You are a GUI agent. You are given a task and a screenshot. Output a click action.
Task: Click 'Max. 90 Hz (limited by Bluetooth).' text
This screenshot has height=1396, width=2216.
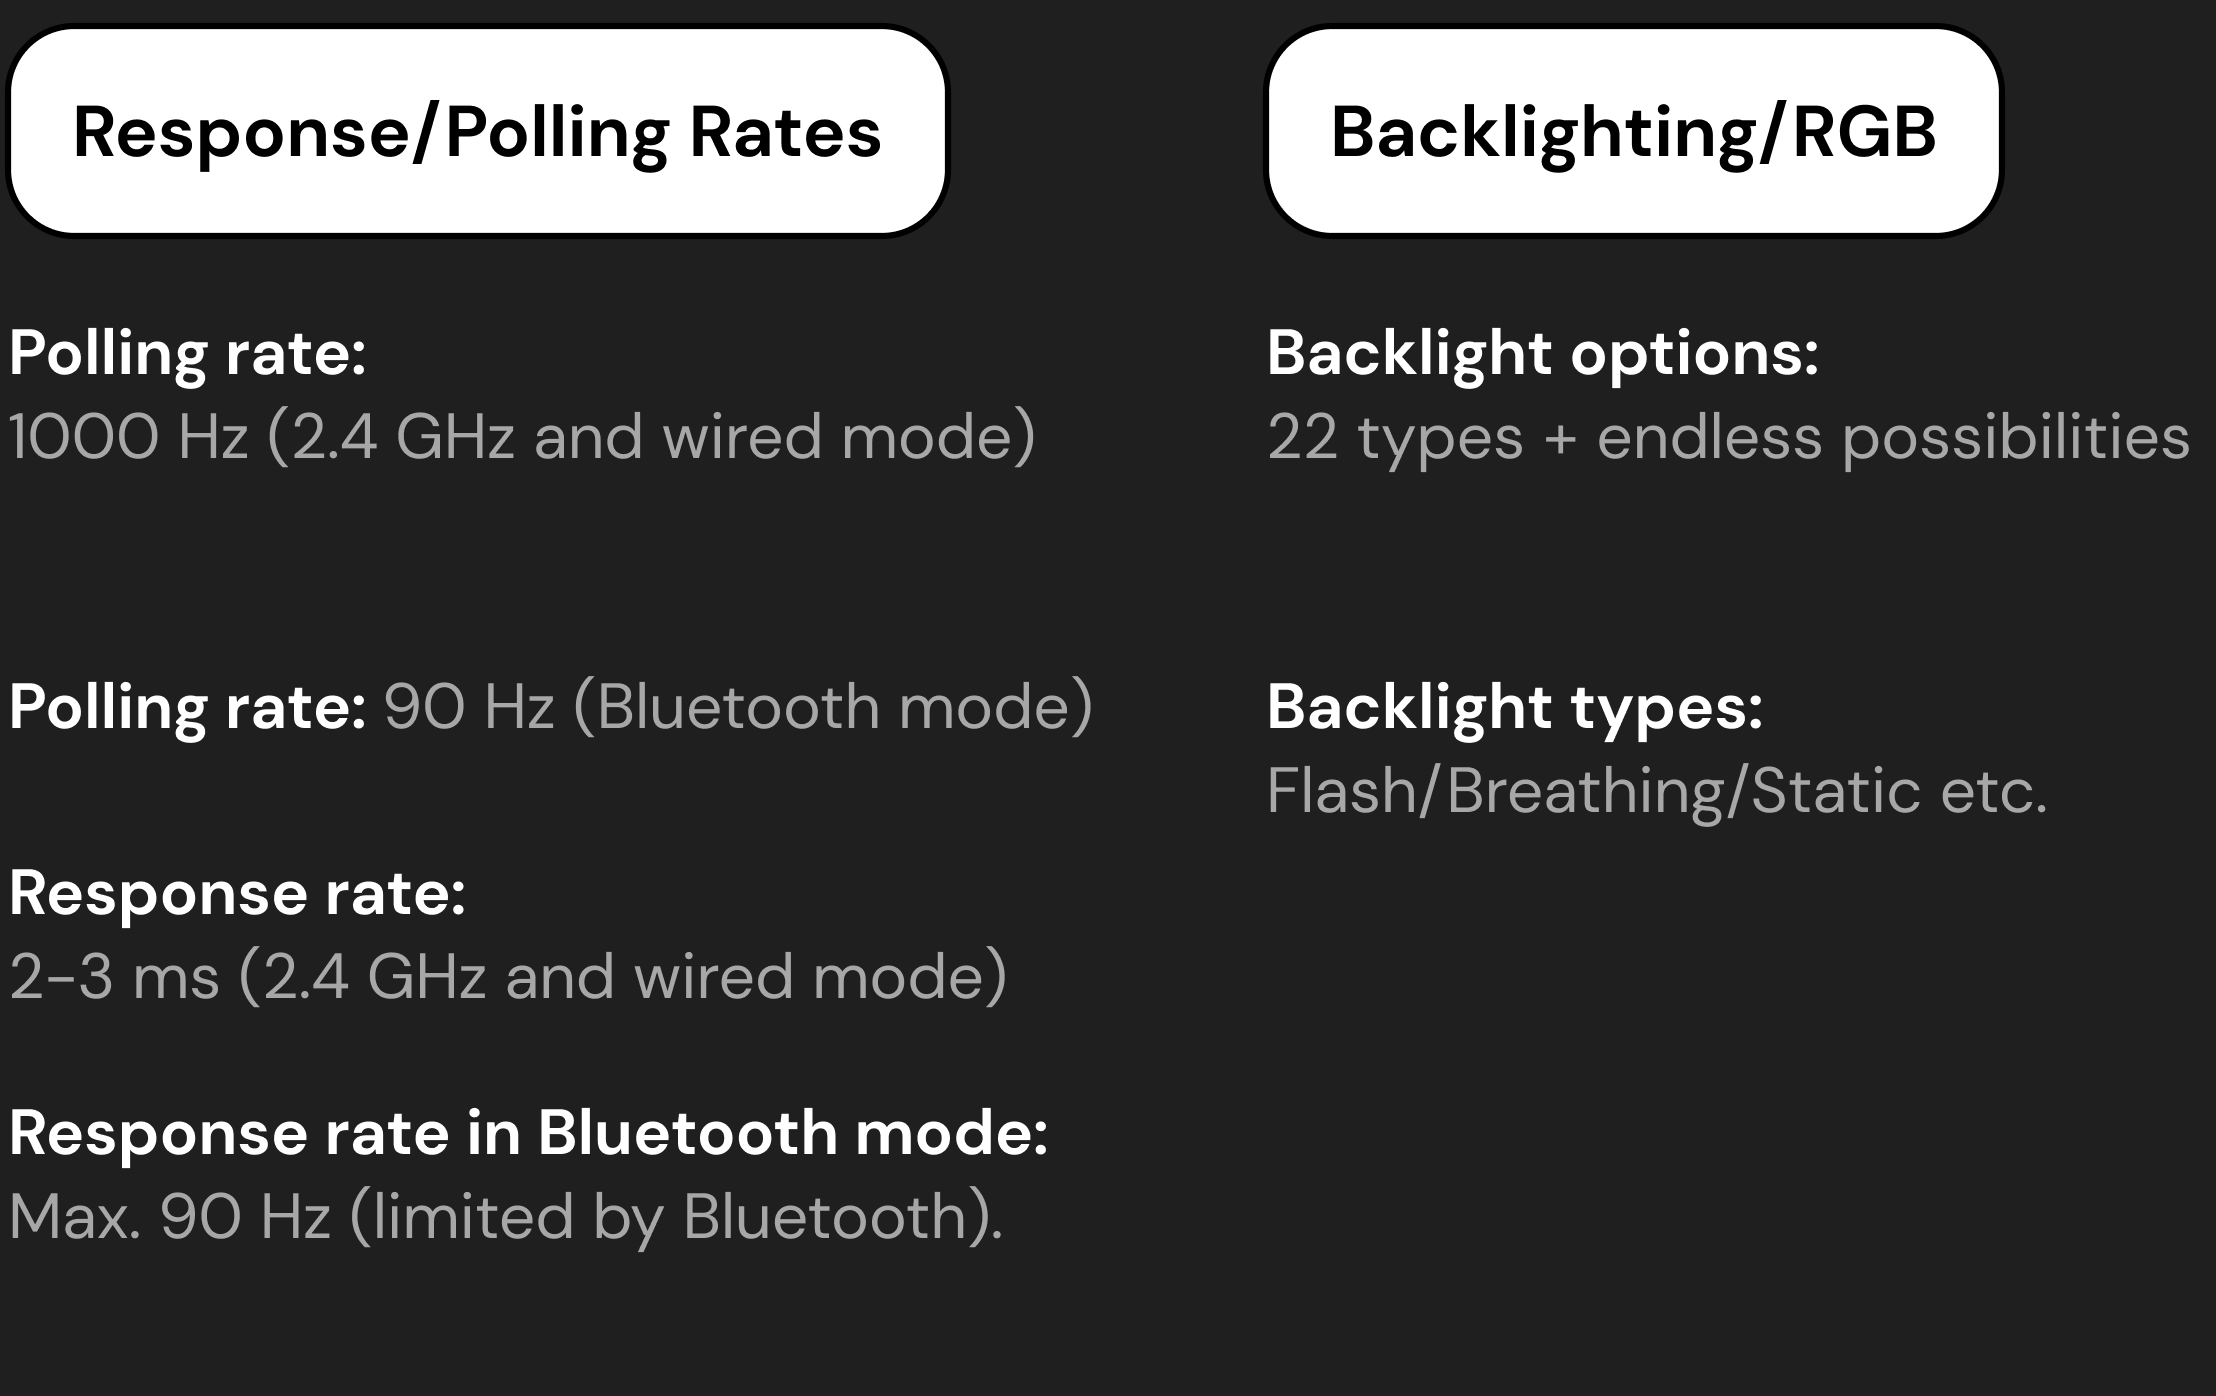pyautogui.click(x=505, y=1217)
